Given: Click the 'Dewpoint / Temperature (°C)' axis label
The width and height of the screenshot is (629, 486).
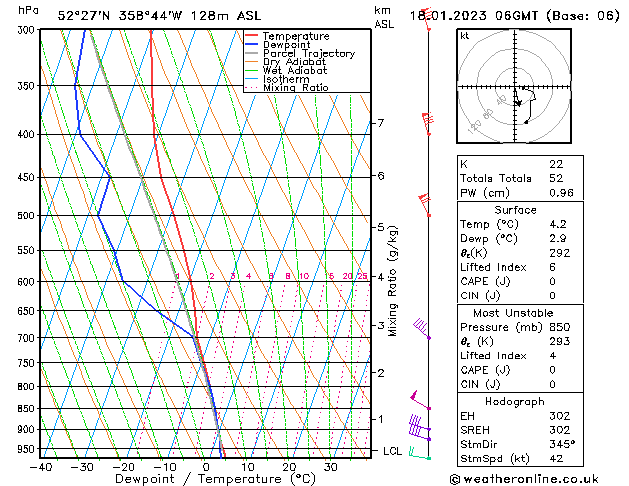Looking at the screenshot, I should coord(215,479).
